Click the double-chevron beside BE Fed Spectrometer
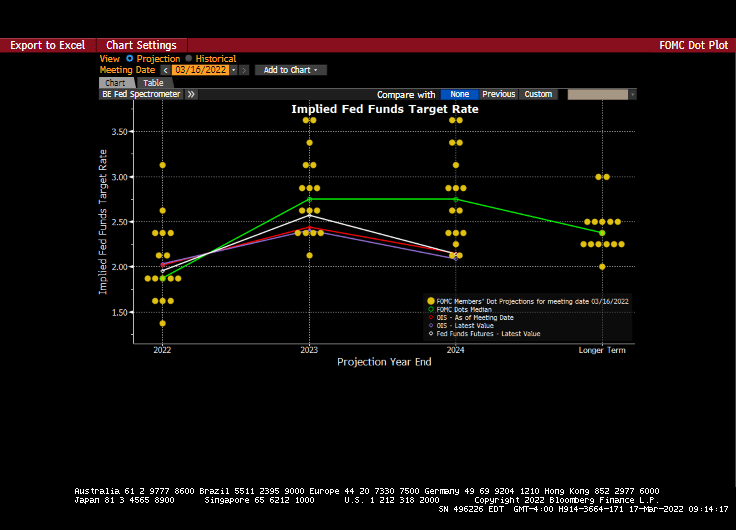The width and height of the screenshot is (736, 530). (191, 94)
